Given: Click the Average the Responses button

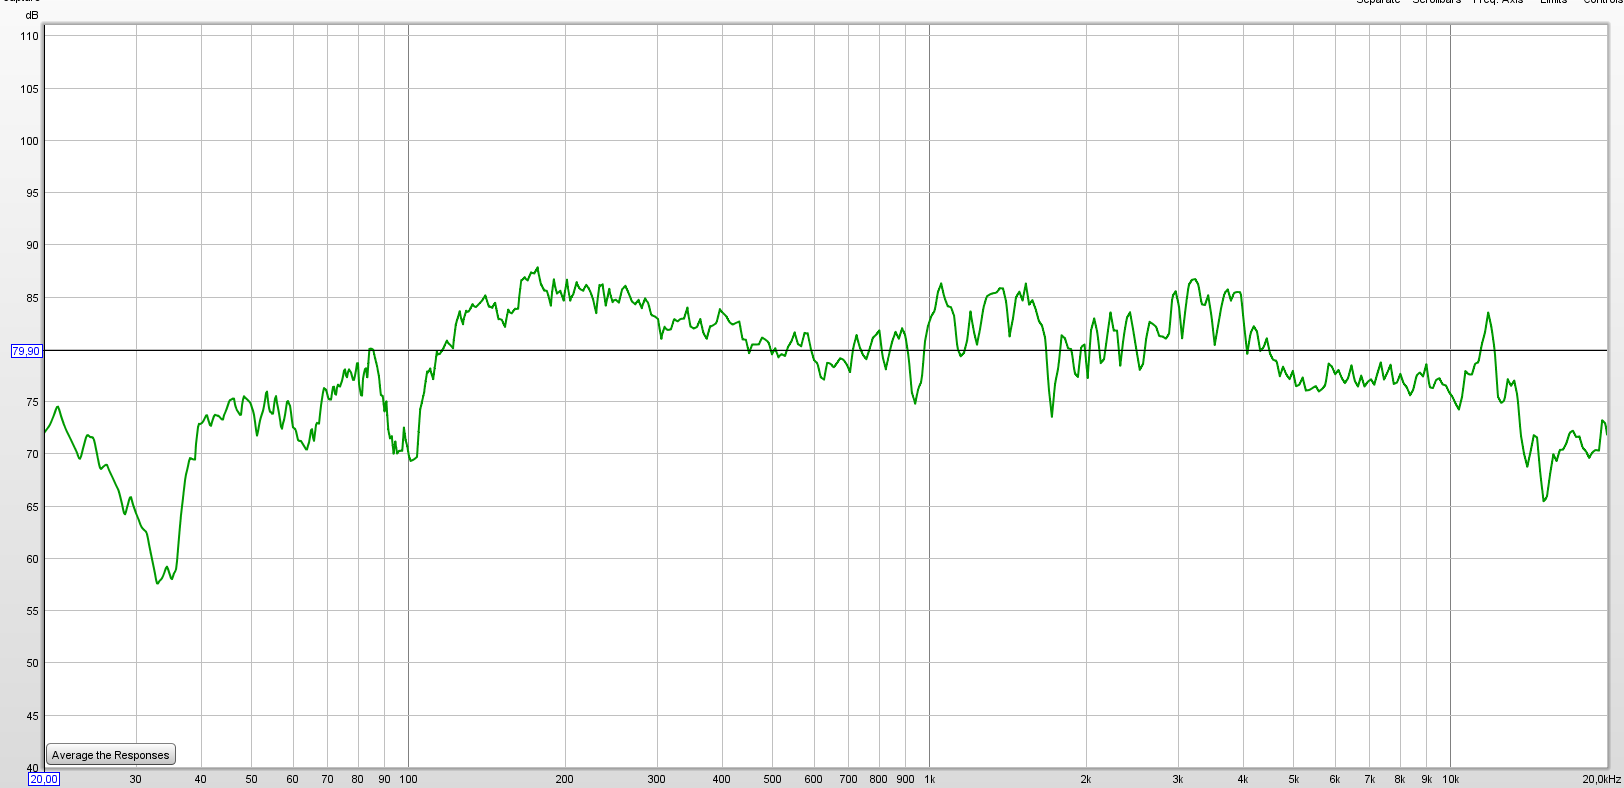Looking at the screenshot, I should pos(111,755).
